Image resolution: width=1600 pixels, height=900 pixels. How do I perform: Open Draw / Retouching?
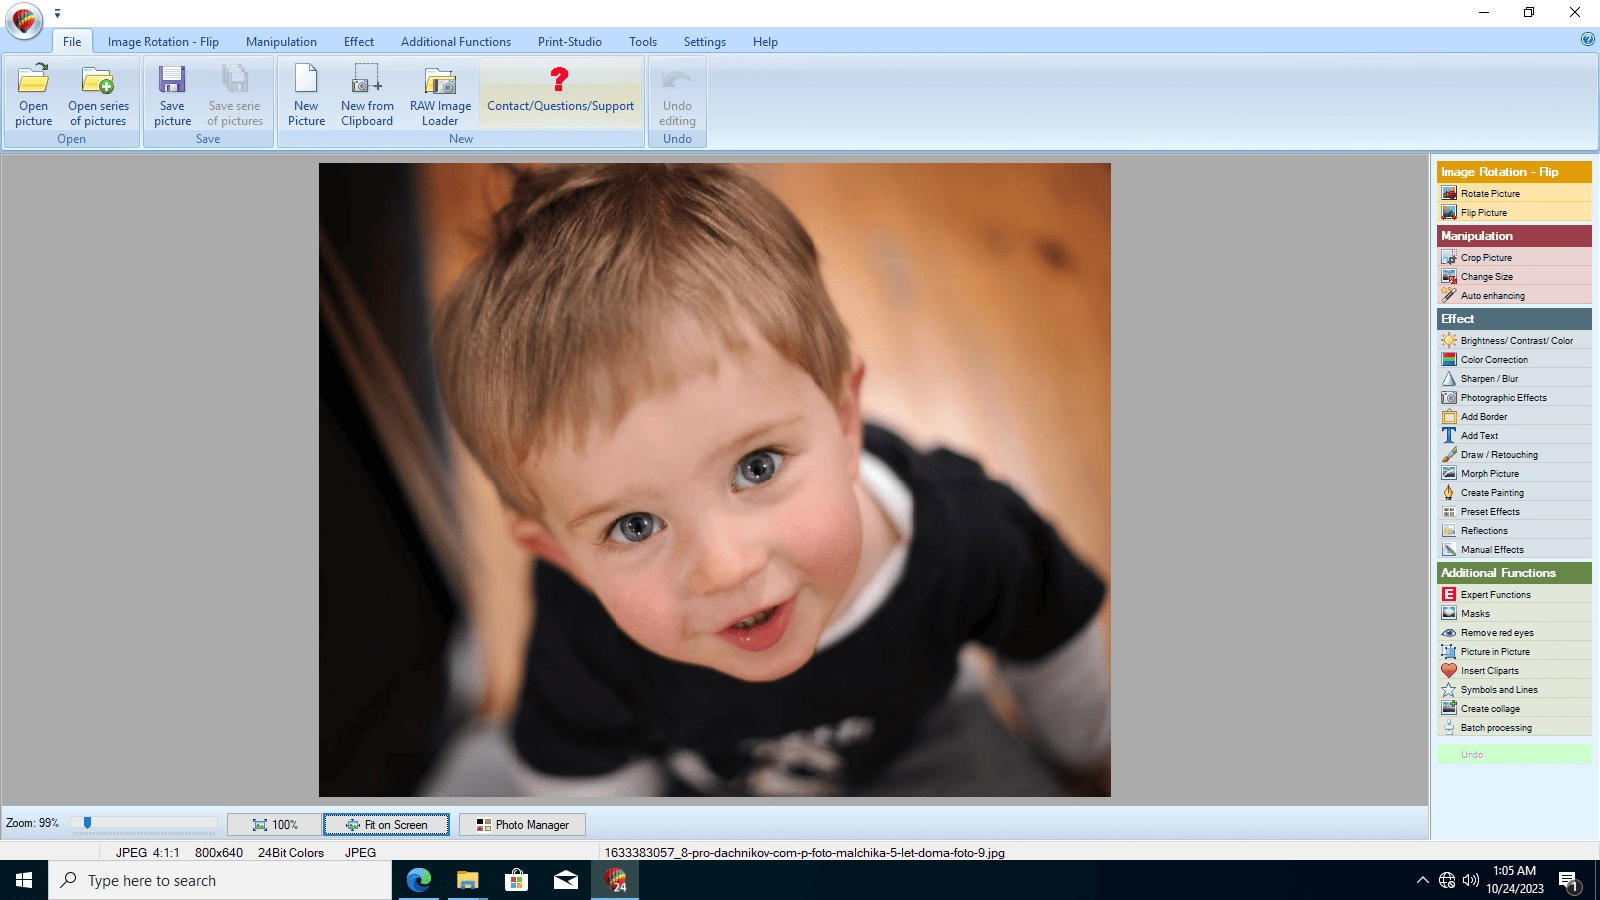pos(1514,454)
